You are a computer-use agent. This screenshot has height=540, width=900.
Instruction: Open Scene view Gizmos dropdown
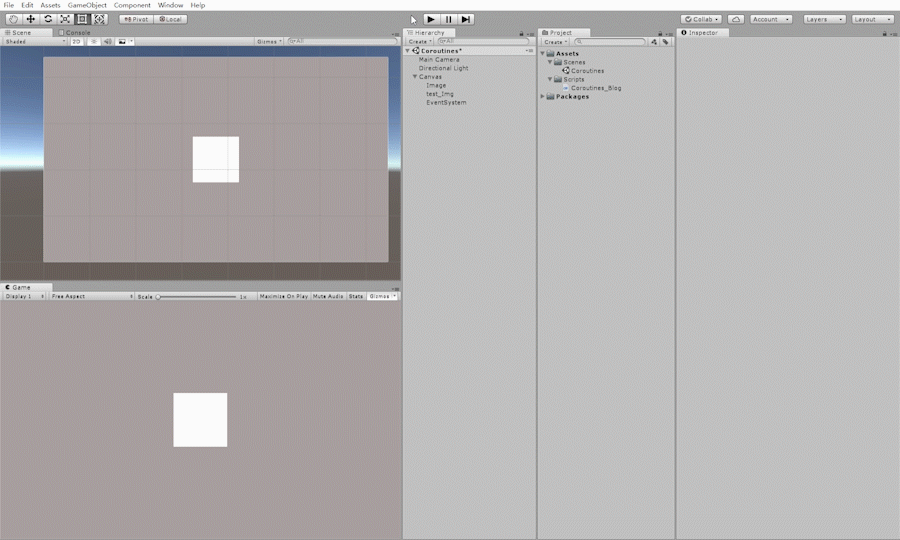click(269, 41)
